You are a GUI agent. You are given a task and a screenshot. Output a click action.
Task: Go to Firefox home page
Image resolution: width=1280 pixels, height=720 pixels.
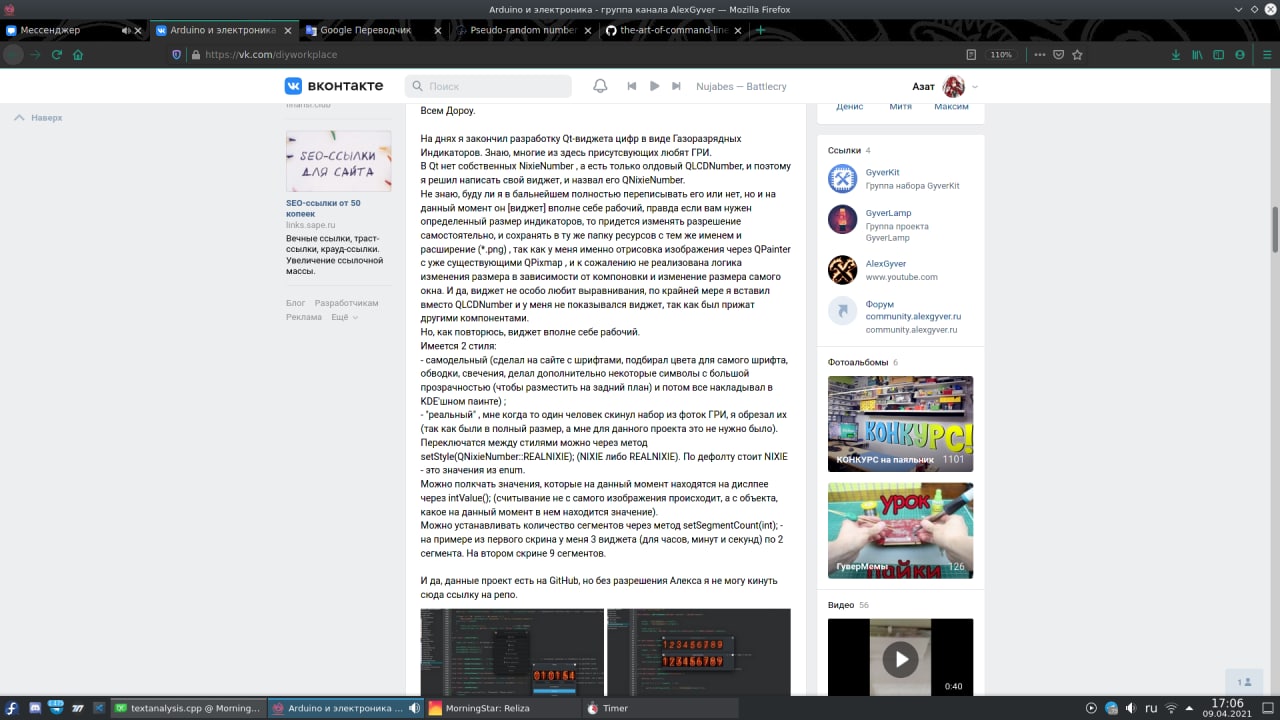pyautogui.click(x=78, y=55)
